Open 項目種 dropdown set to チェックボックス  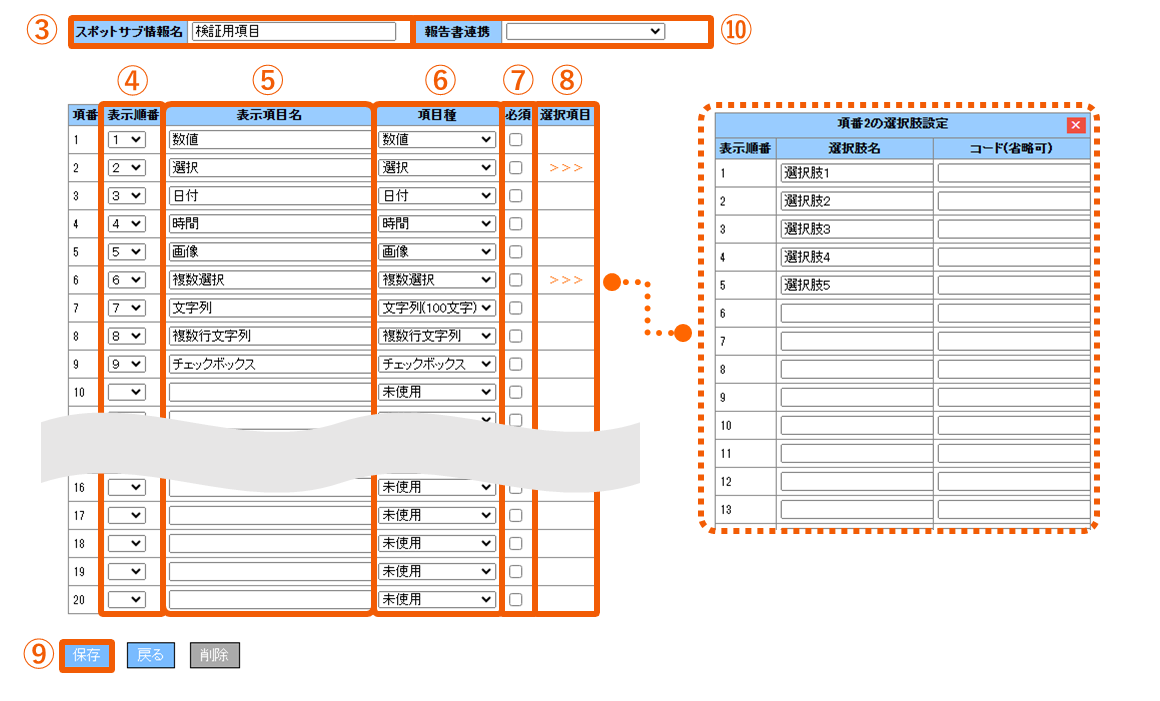pyautogui.click(x=436, y=365)
